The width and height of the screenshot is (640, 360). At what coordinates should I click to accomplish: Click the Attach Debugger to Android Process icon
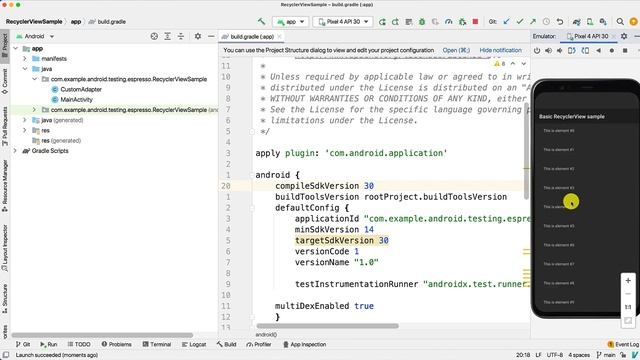point(462,22)
